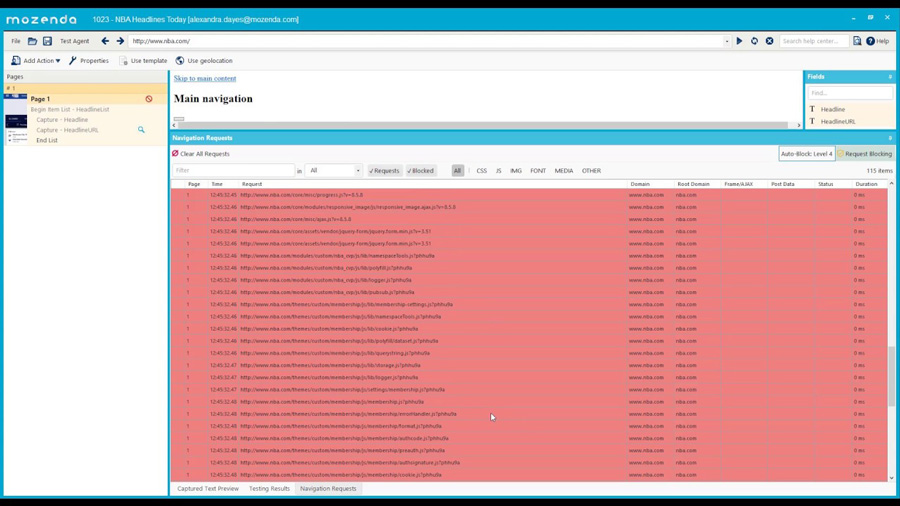Open Help via the question mark icon

tap(870, 41)
